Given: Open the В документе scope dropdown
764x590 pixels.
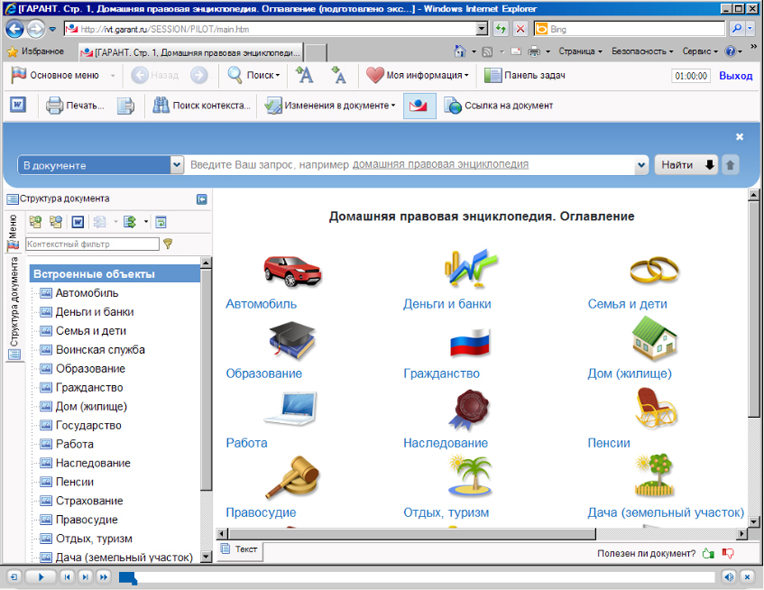Looking at the screenshot, I should 100,165.
